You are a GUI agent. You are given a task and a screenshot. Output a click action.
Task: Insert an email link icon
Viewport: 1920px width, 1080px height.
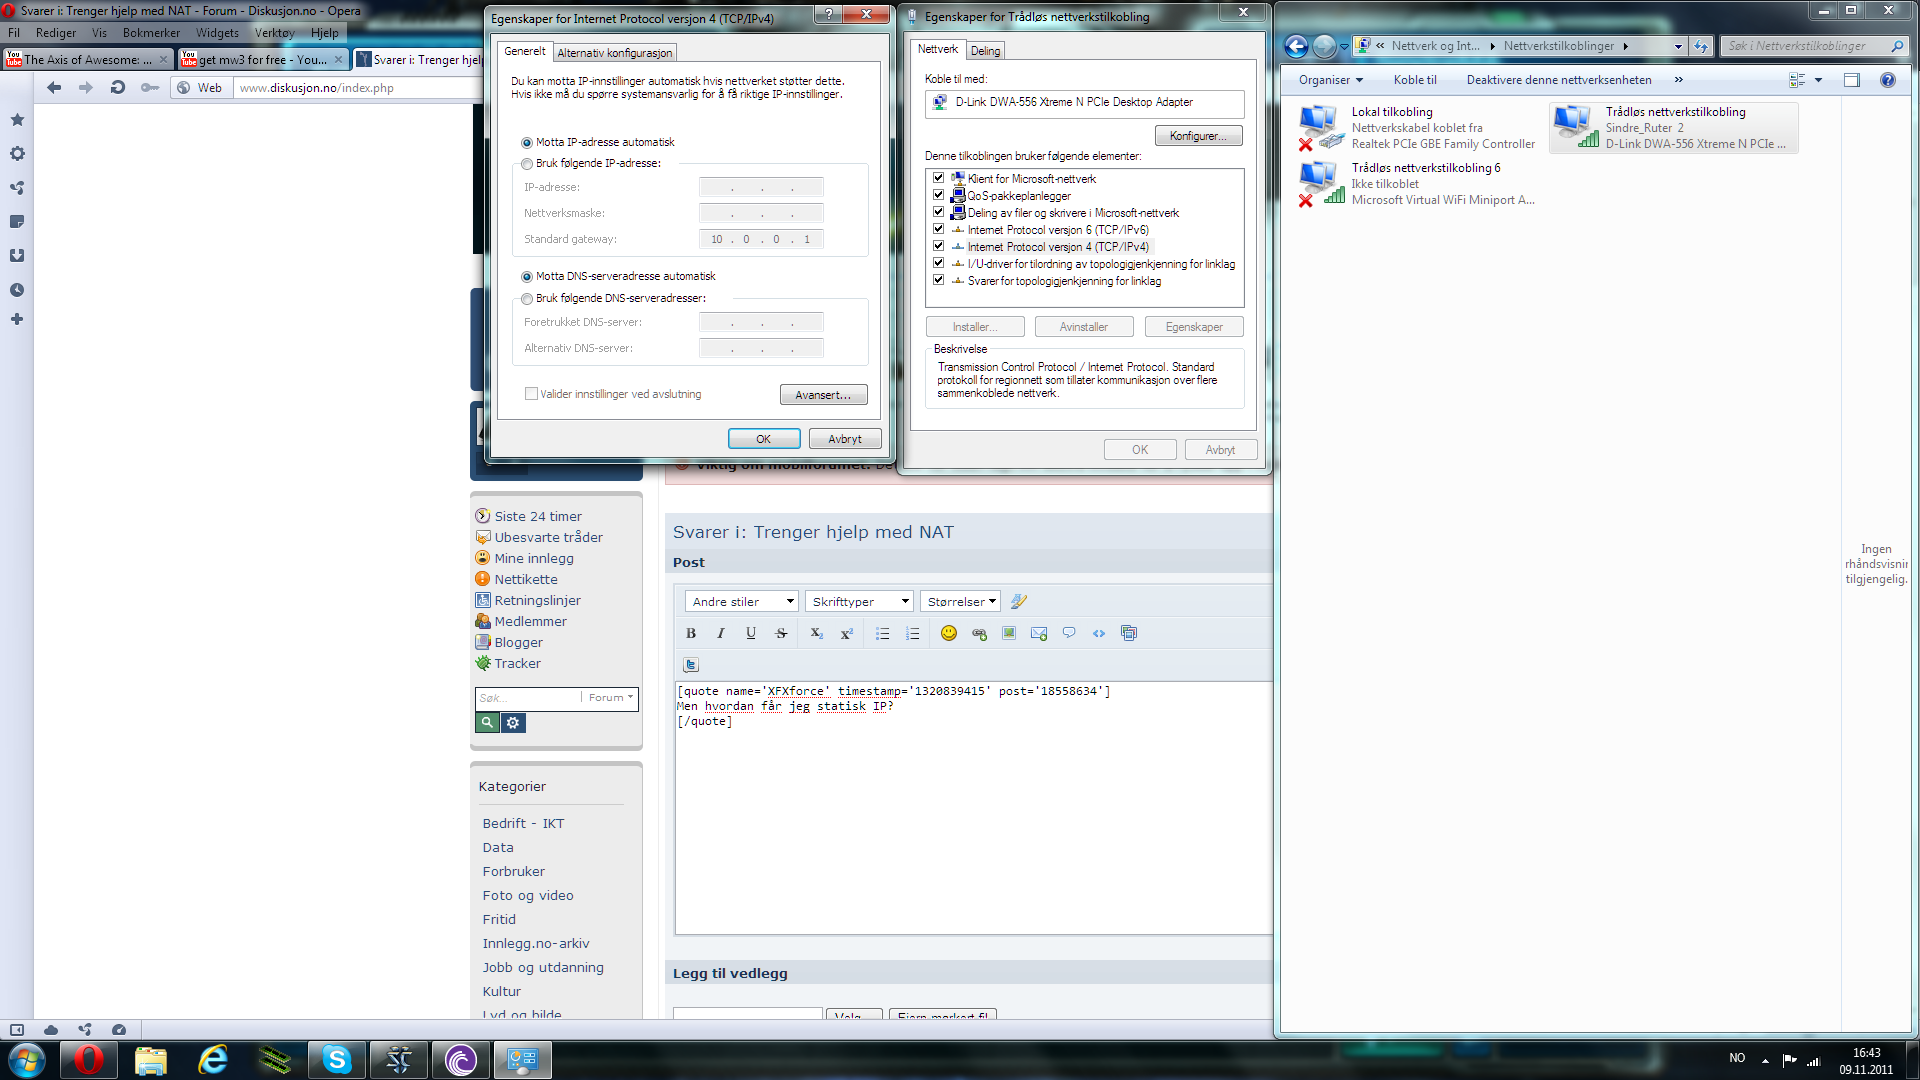pos(1039,633)
